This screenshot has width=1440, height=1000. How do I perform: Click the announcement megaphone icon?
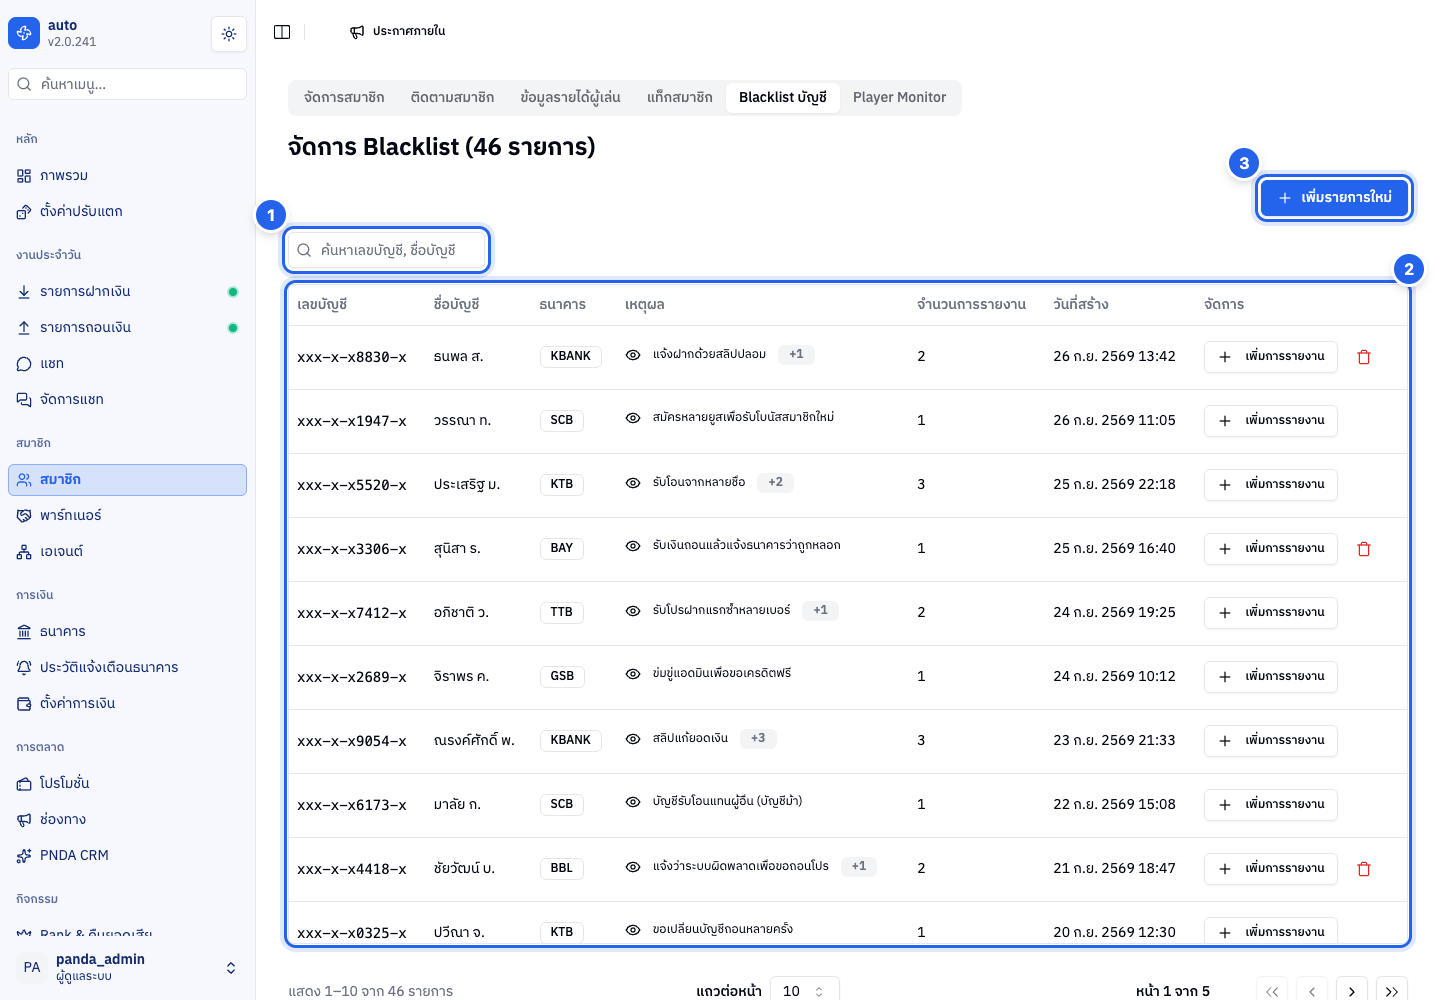pos(357,32)
